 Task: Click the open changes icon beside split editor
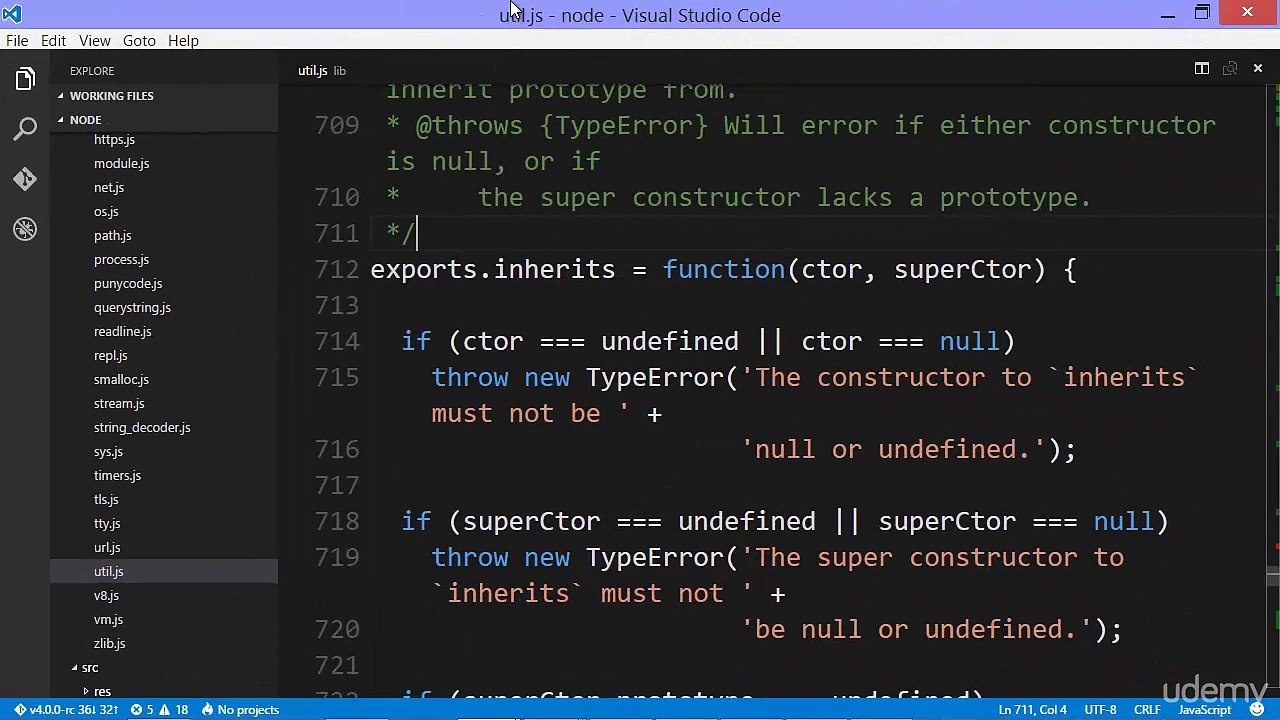point(1230,69)
